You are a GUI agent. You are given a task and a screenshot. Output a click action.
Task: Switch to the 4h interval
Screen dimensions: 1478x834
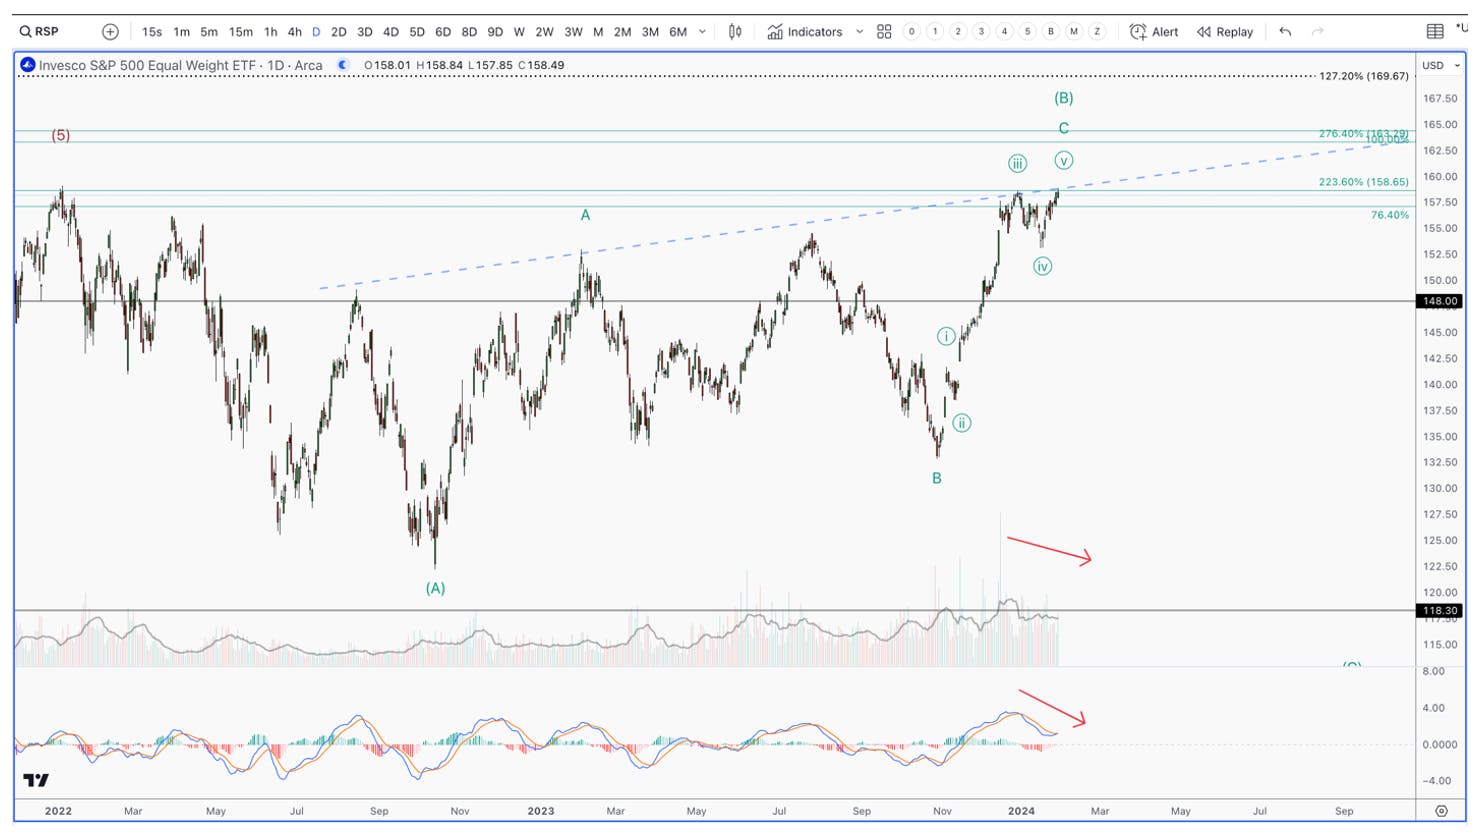pyautogui.click(x=294, y=32)
